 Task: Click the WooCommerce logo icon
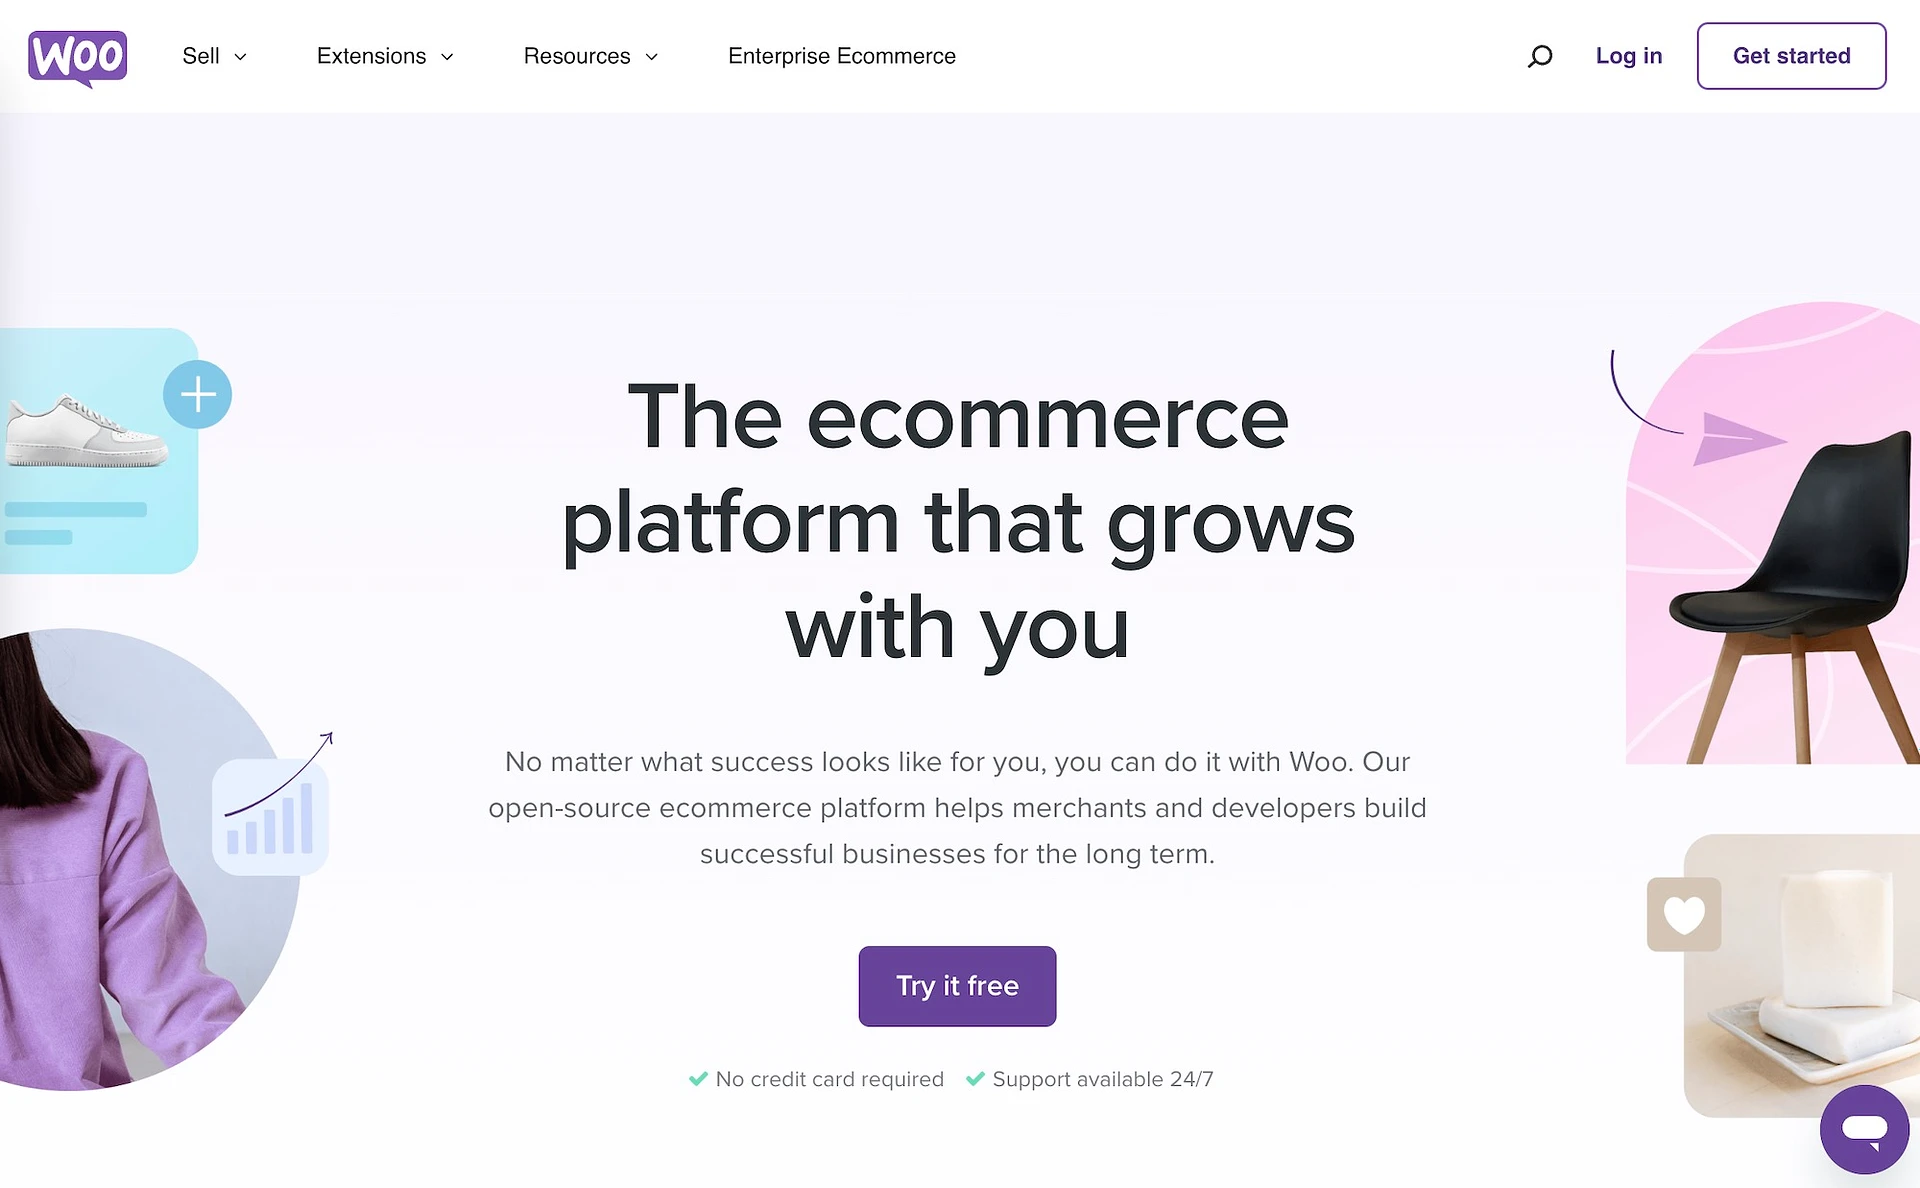tap(77, 55)
